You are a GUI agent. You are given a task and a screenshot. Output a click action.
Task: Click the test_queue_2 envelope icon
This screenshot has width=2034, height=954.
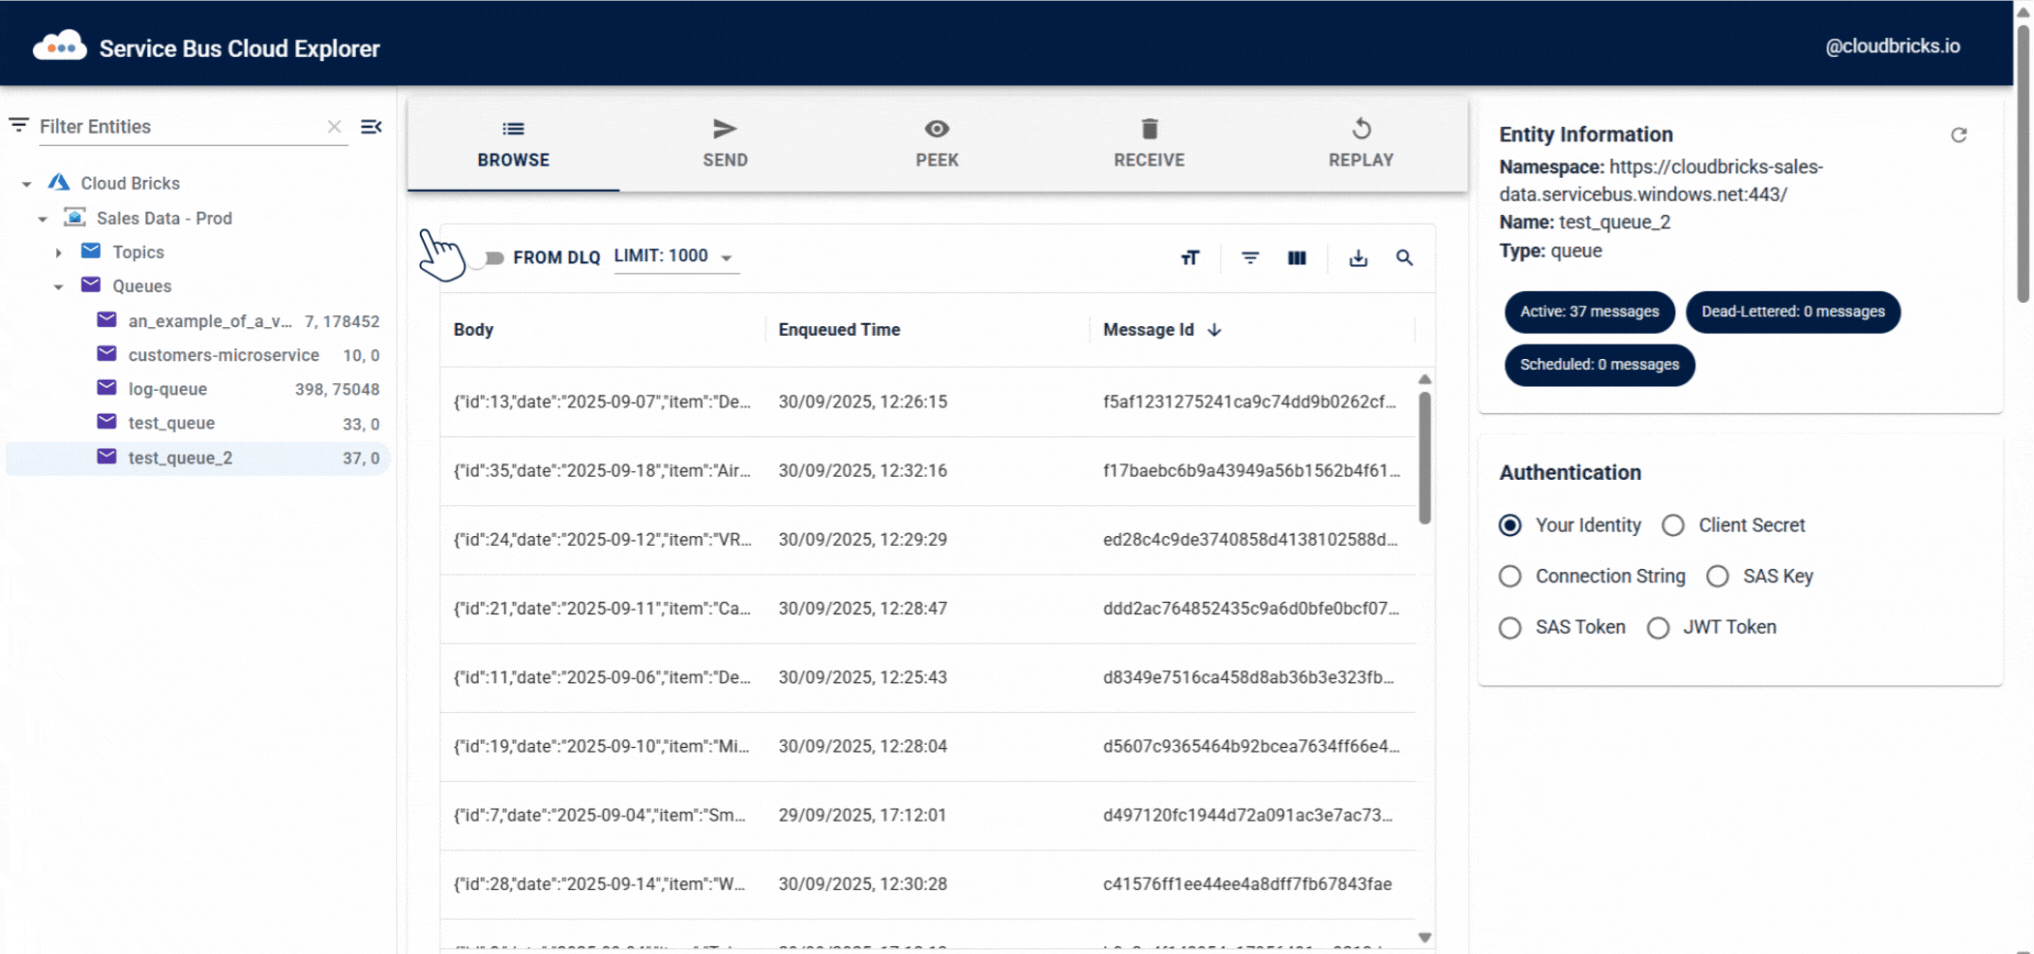click(107, 457)
